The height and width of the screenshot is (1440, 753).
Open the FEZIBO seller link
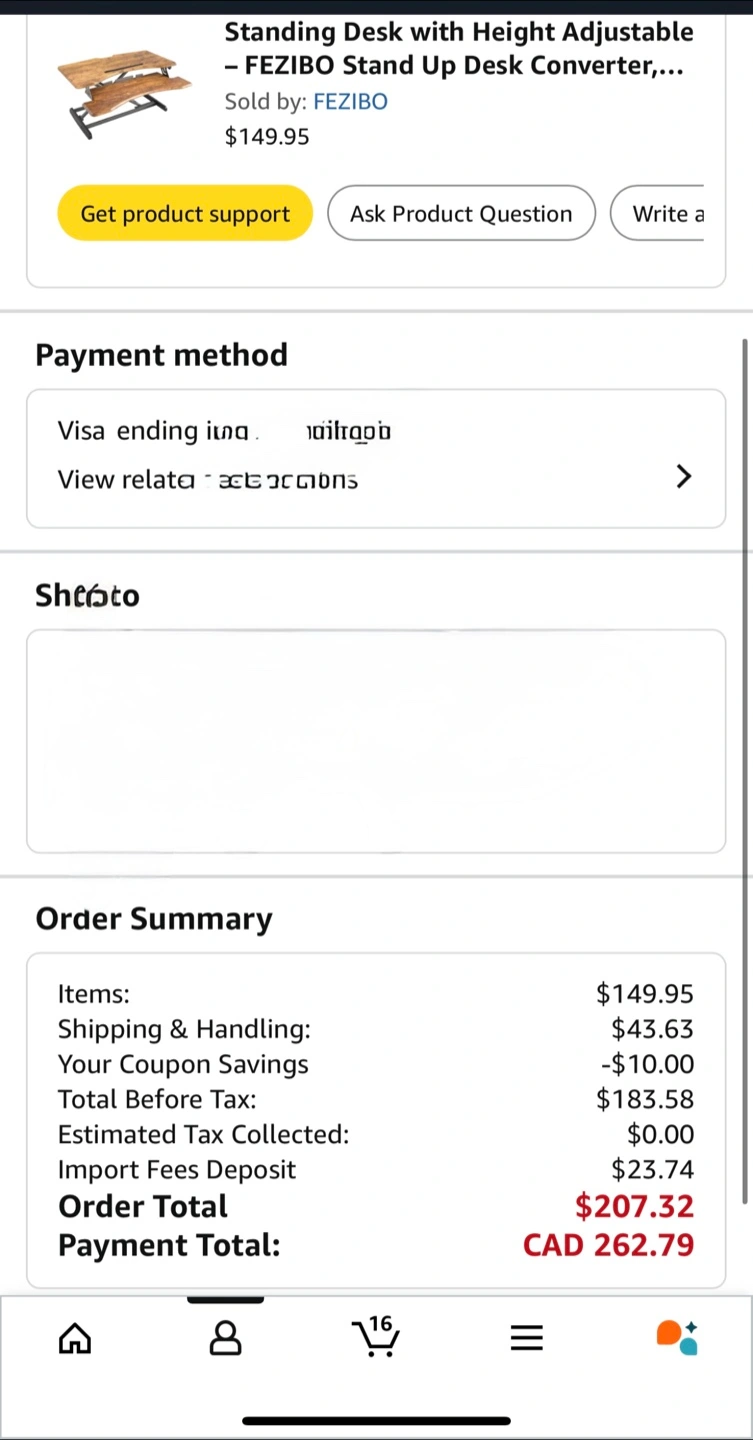[x=350, y=102]
